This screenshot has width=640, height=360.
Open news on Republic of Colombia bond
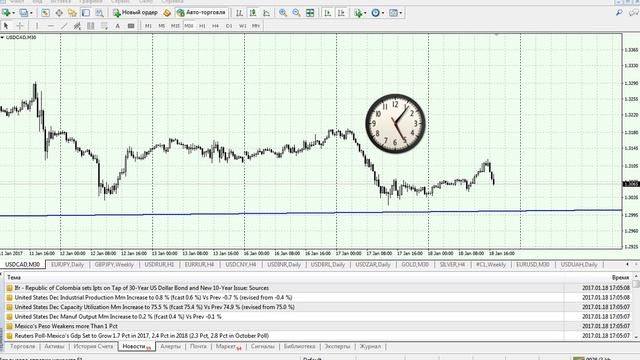point(142,288)
